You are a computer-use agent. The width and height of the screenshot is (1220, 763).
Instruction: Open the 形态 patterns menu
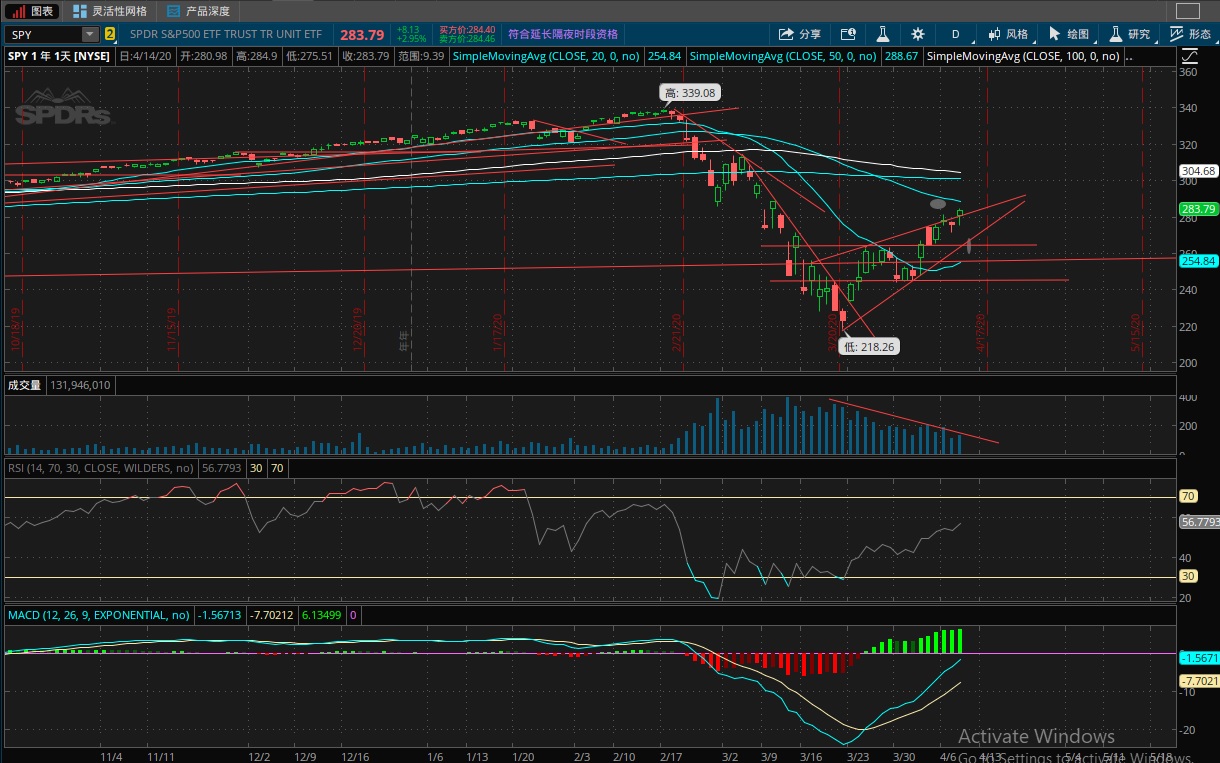pos(1190,34)
